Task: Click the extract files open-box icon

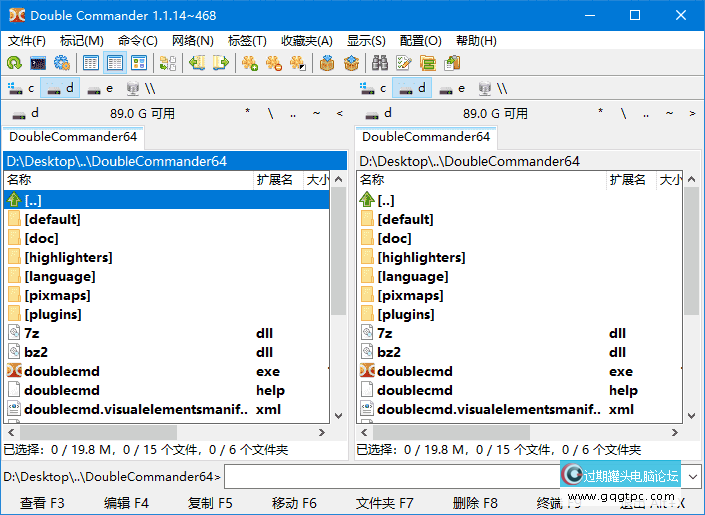Action: point(350,63)
